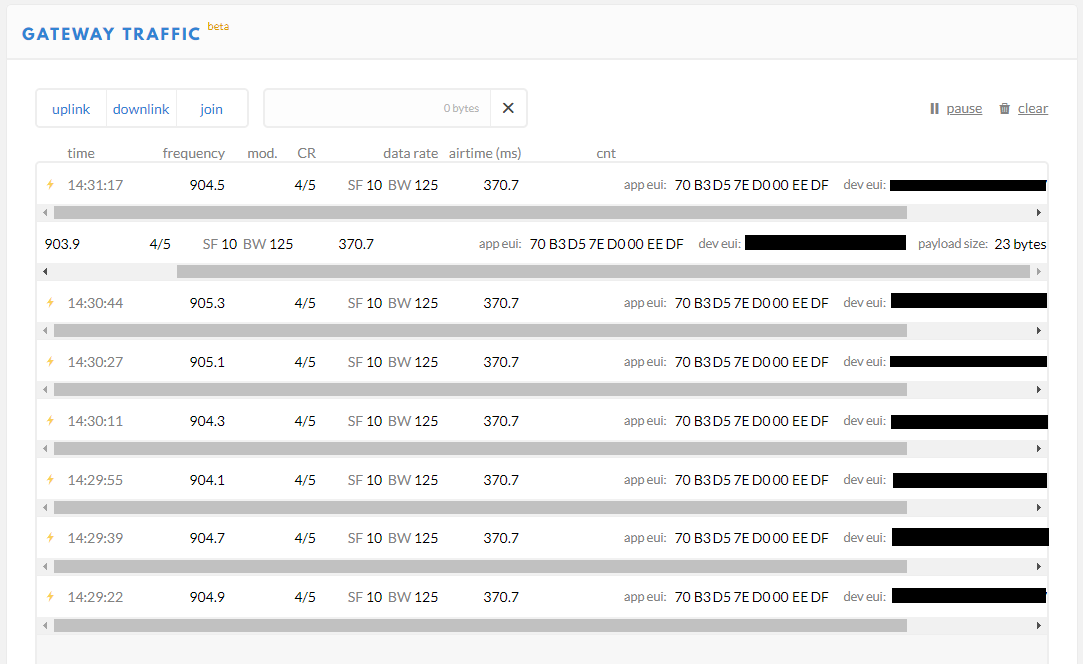Click the Gateway Traffic heading
This screenshot has width=1083, height=664.
click(111, 34)
